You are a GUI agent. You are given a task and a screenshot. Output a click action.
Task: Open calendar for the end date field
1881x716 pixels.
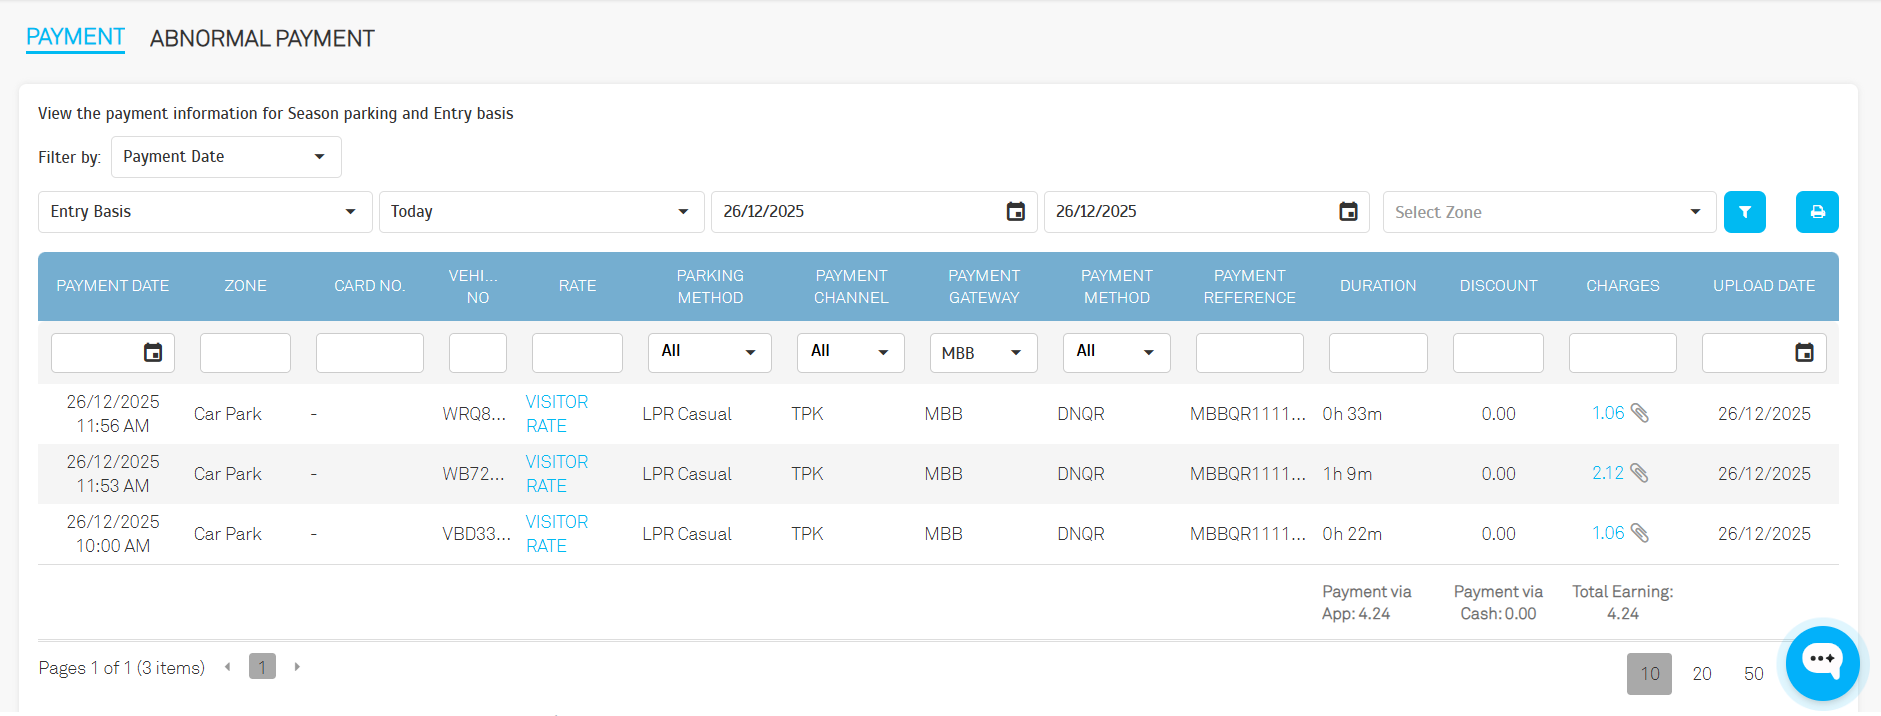[1348, 212]
